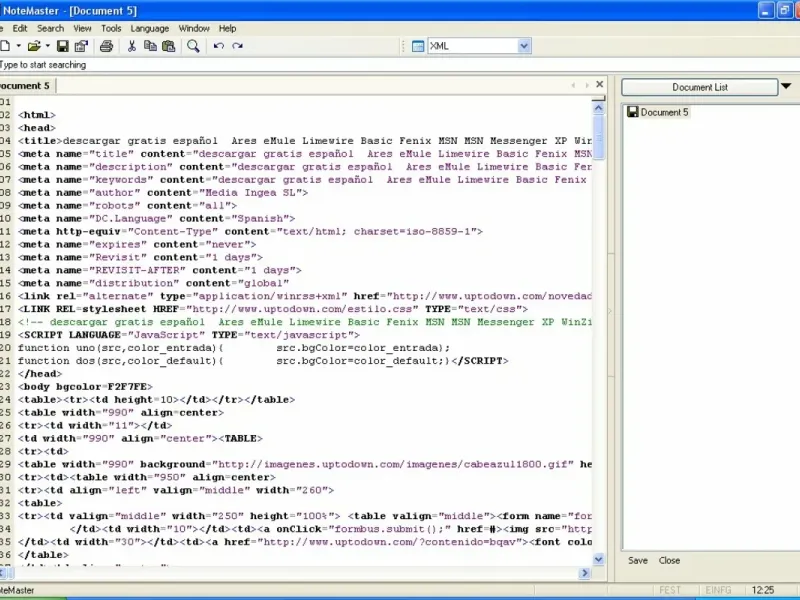
Task: Click the FEST status bar indicator
Action: click(670, 590)
